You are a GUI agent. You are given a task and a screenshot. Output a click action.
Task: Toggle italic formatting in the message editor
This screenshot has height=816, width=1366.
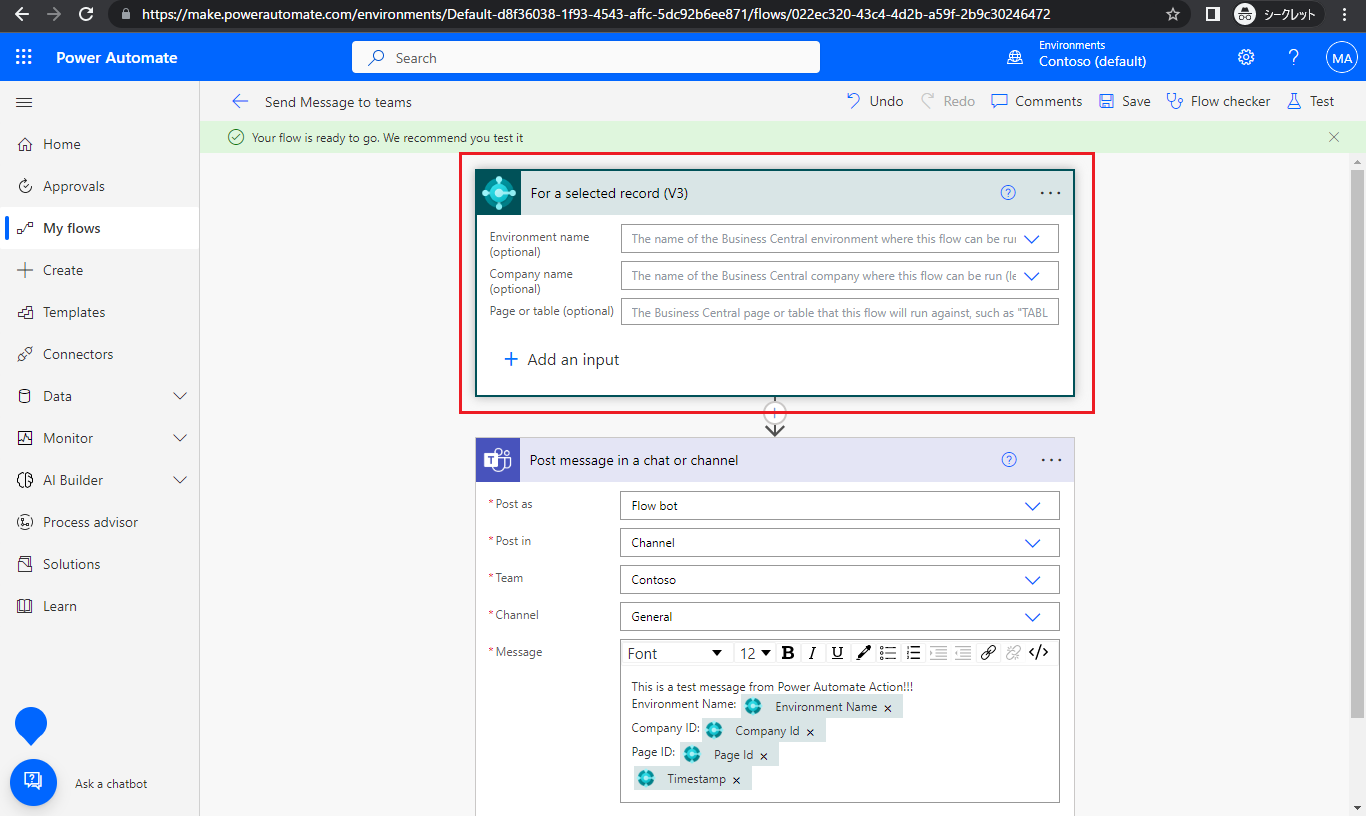point(812,652)
